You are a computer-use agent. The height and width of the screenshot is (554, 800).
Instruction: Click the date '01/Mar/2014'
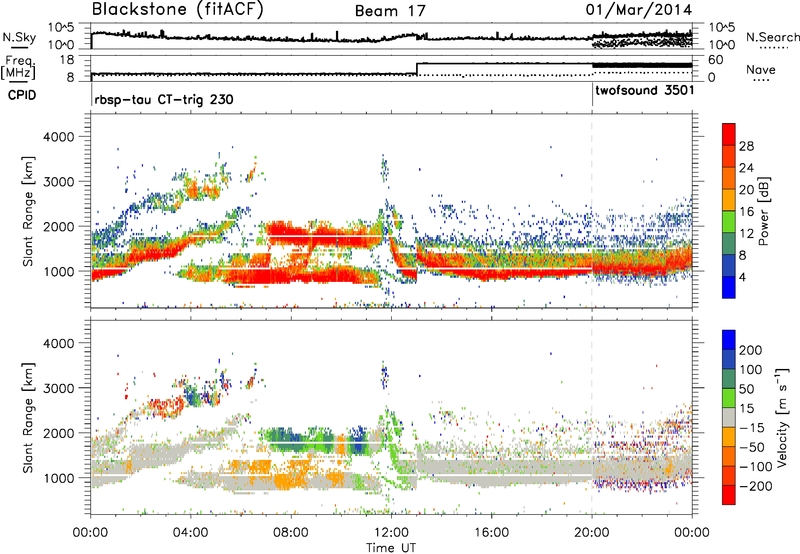pyautogui.click(x=639, y=10)
